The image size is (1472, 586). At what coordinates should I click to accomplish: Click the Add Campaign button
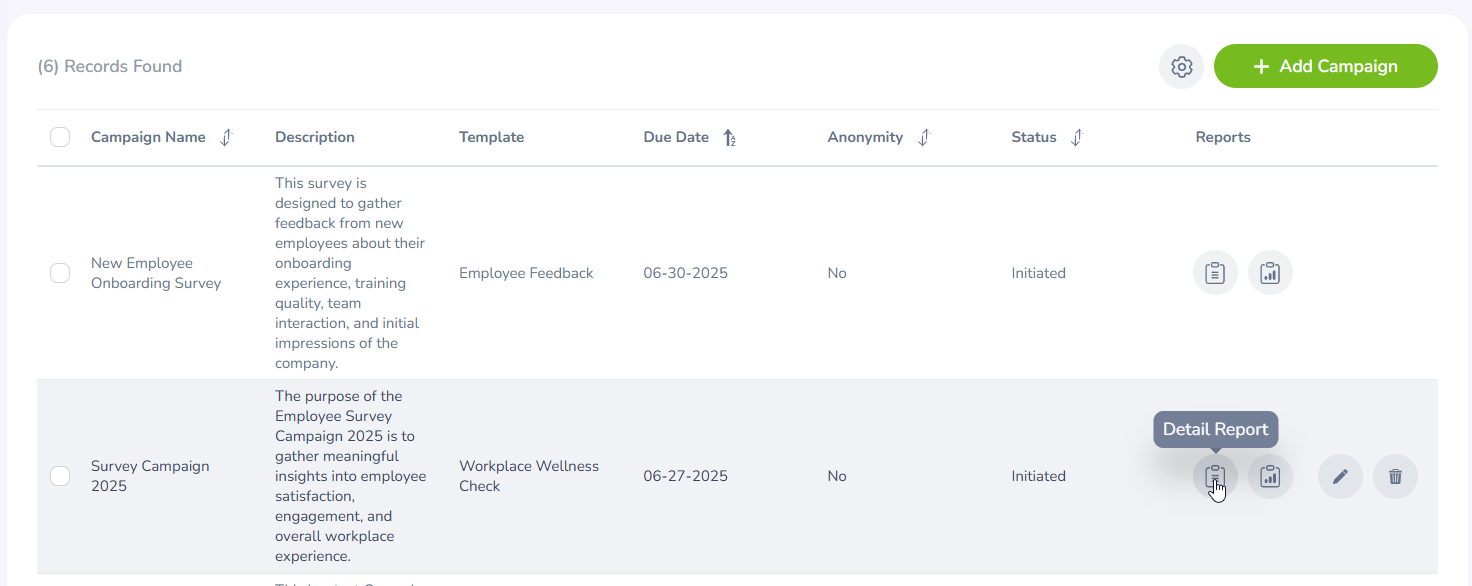[1325, 67]
